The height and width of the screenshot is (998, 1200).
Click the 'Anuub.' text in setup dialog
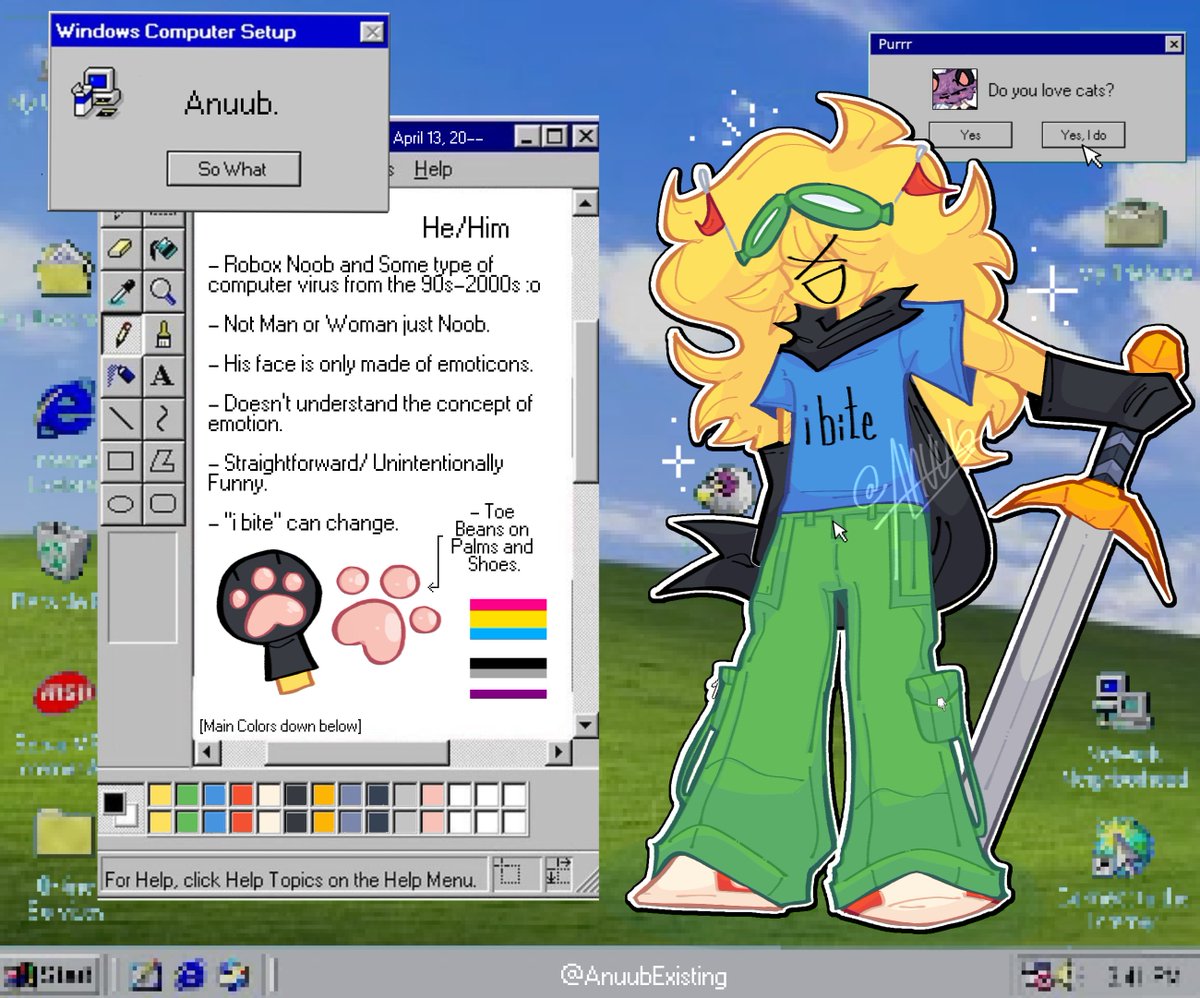click(x=231, y=104)
